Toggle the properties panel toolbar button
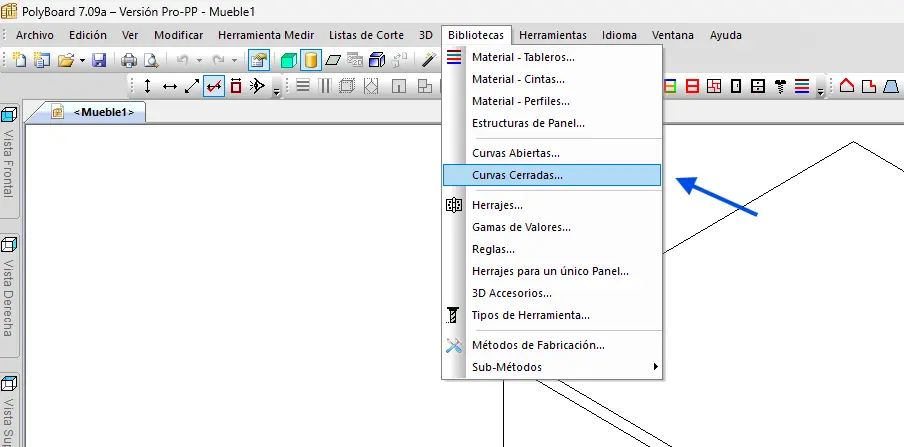Image resolution: width=904 pixels, height=447 pixels. point(259,60)
